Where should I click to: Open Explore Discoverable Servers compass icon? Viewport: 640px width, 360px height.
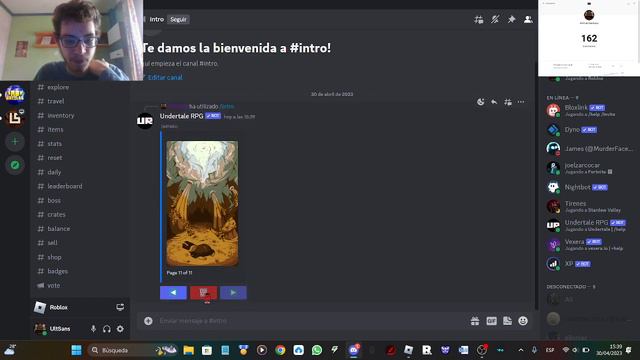point(15,165)
